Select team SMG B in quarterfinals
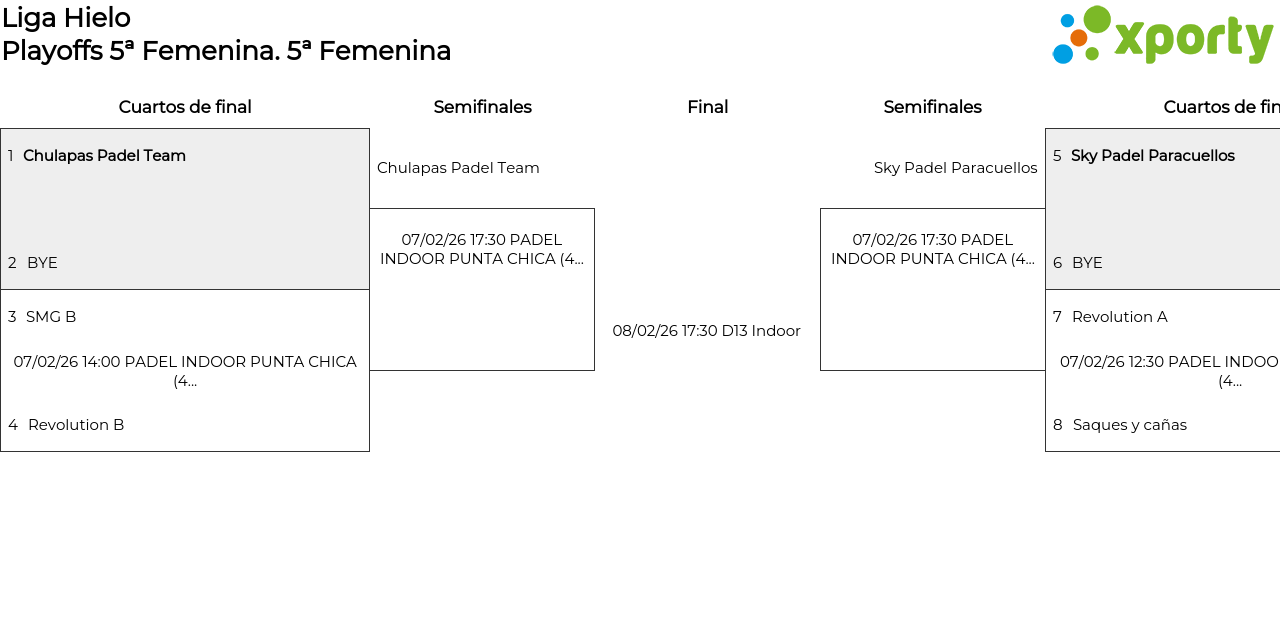 pos(51,317)
